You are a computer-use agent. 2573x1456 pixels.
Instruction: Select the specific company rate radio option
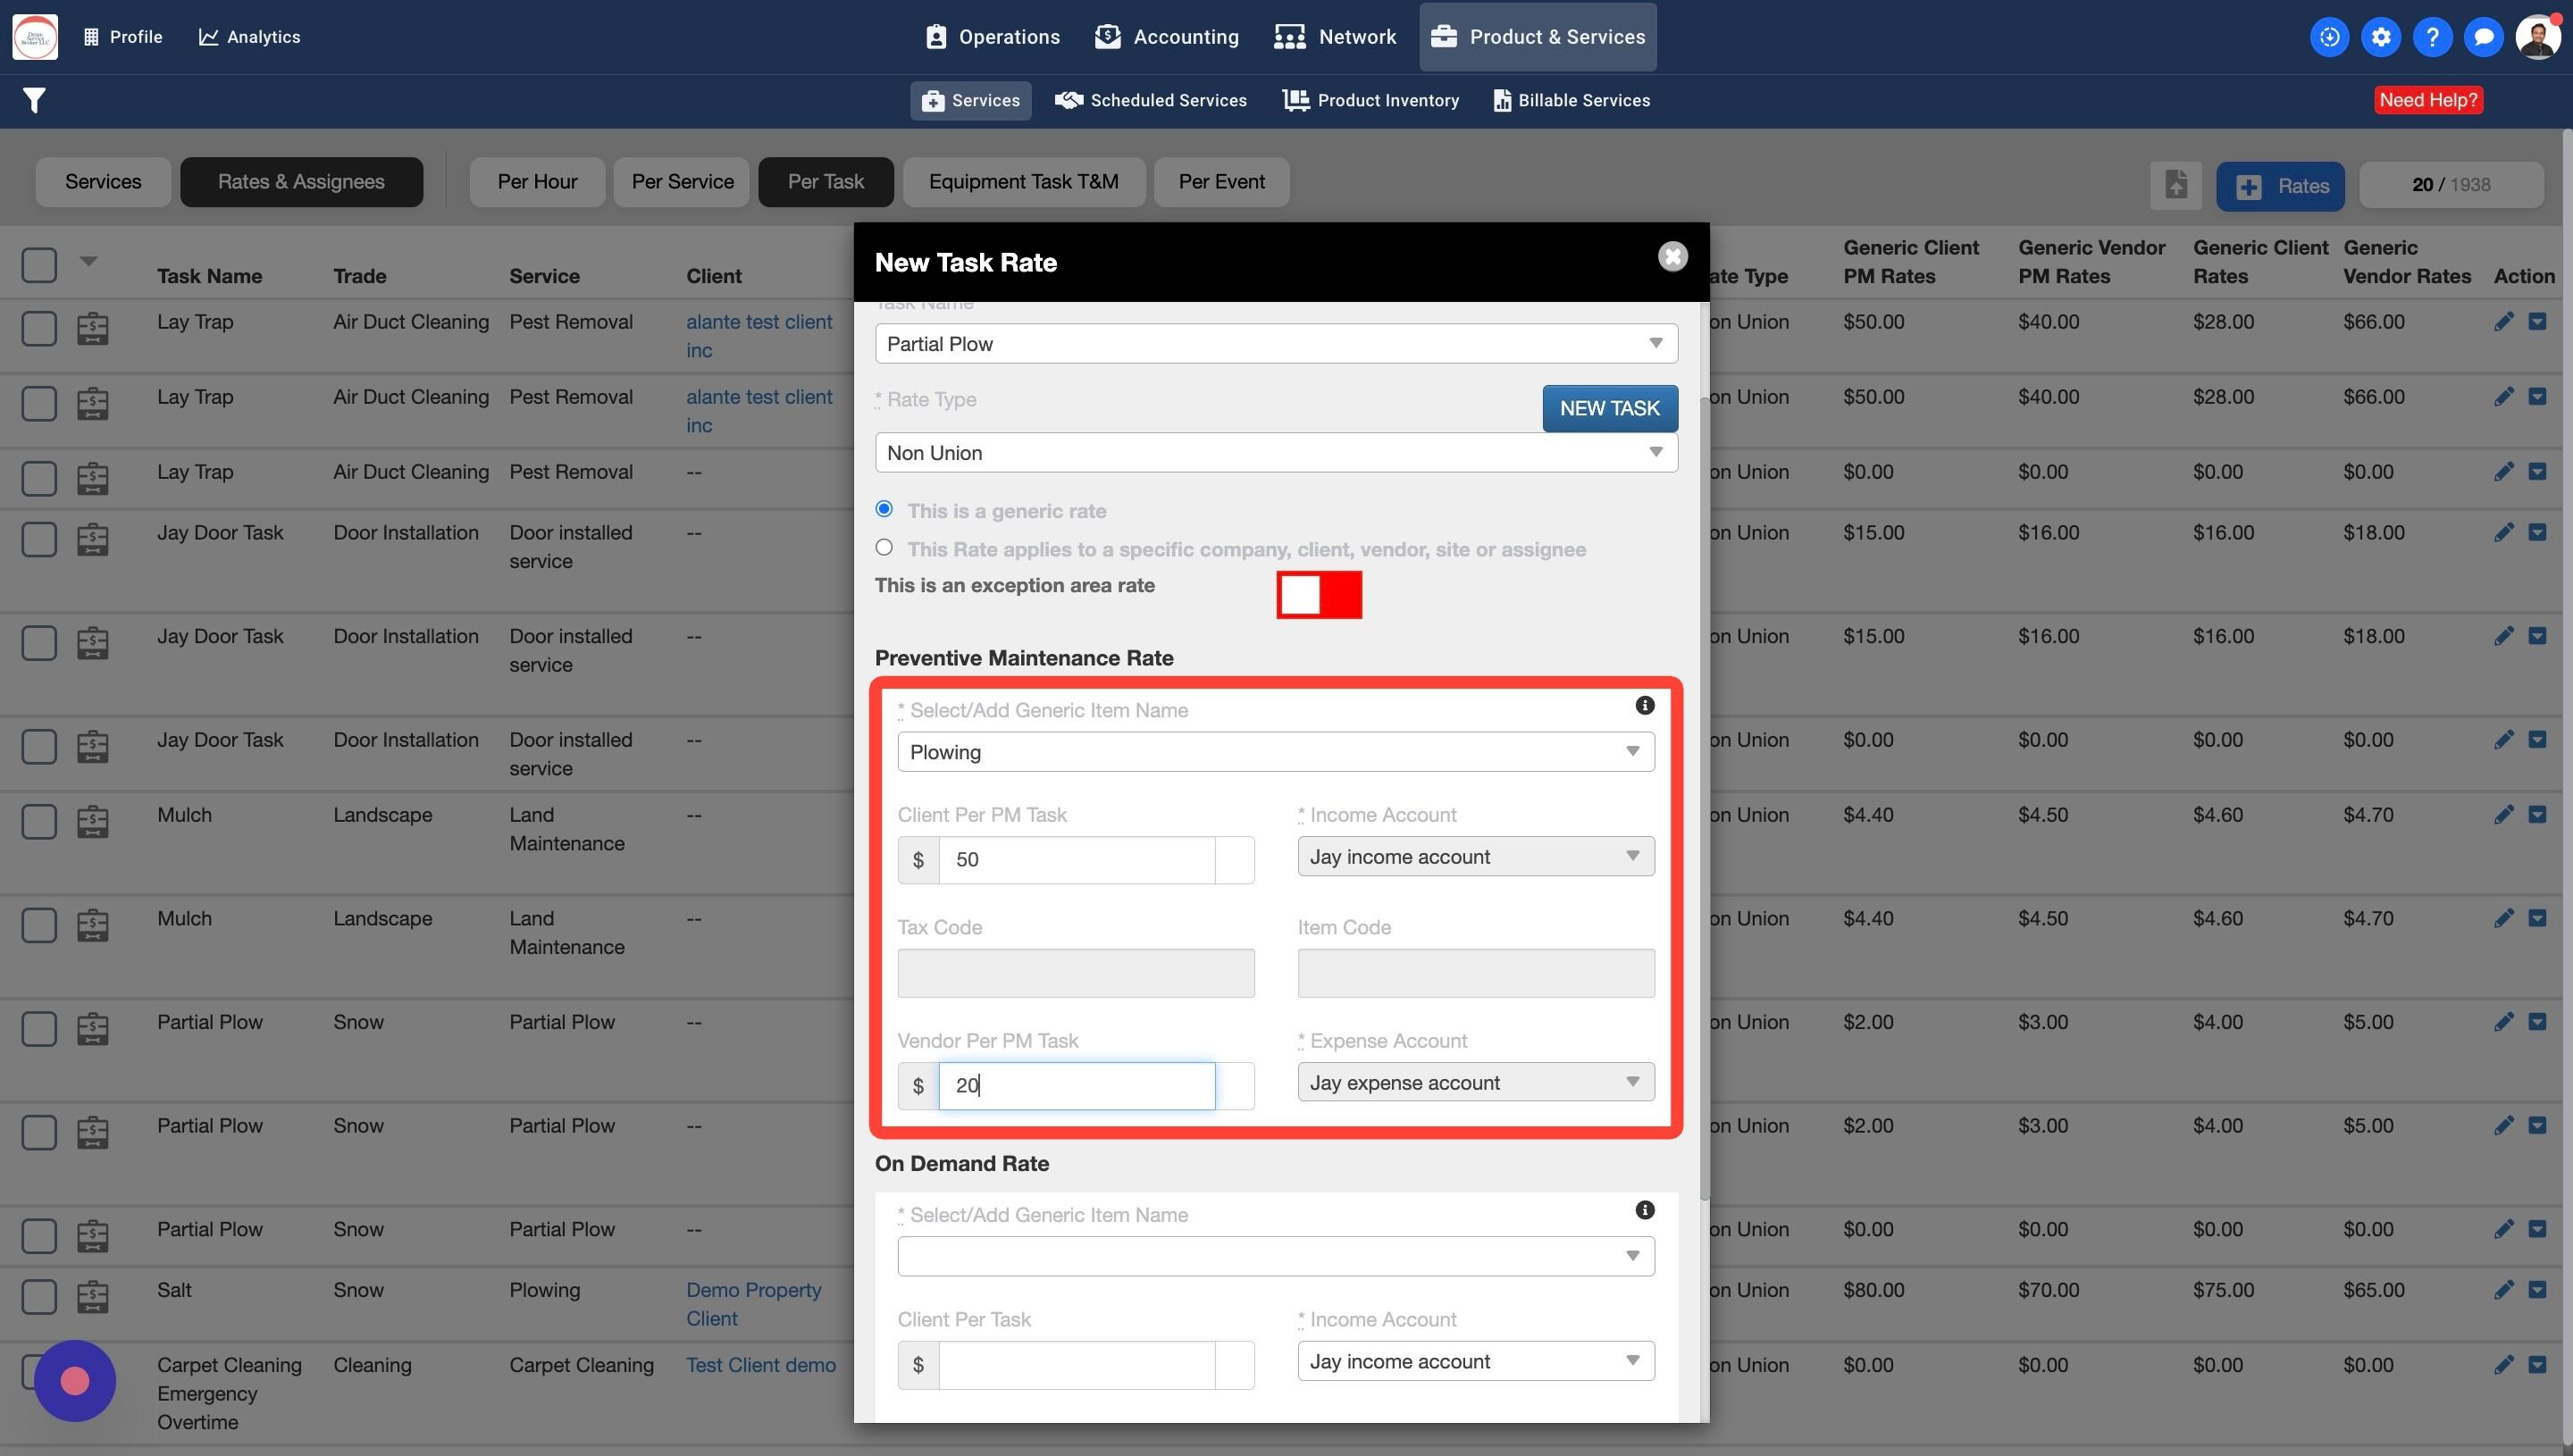[x=884, y=547]
